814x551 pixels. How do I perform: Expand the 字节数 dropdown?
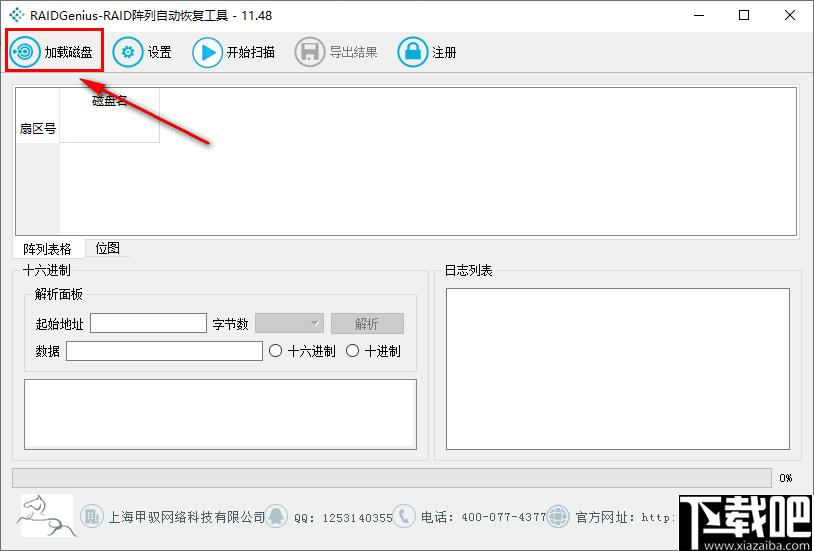coord(289,323)
